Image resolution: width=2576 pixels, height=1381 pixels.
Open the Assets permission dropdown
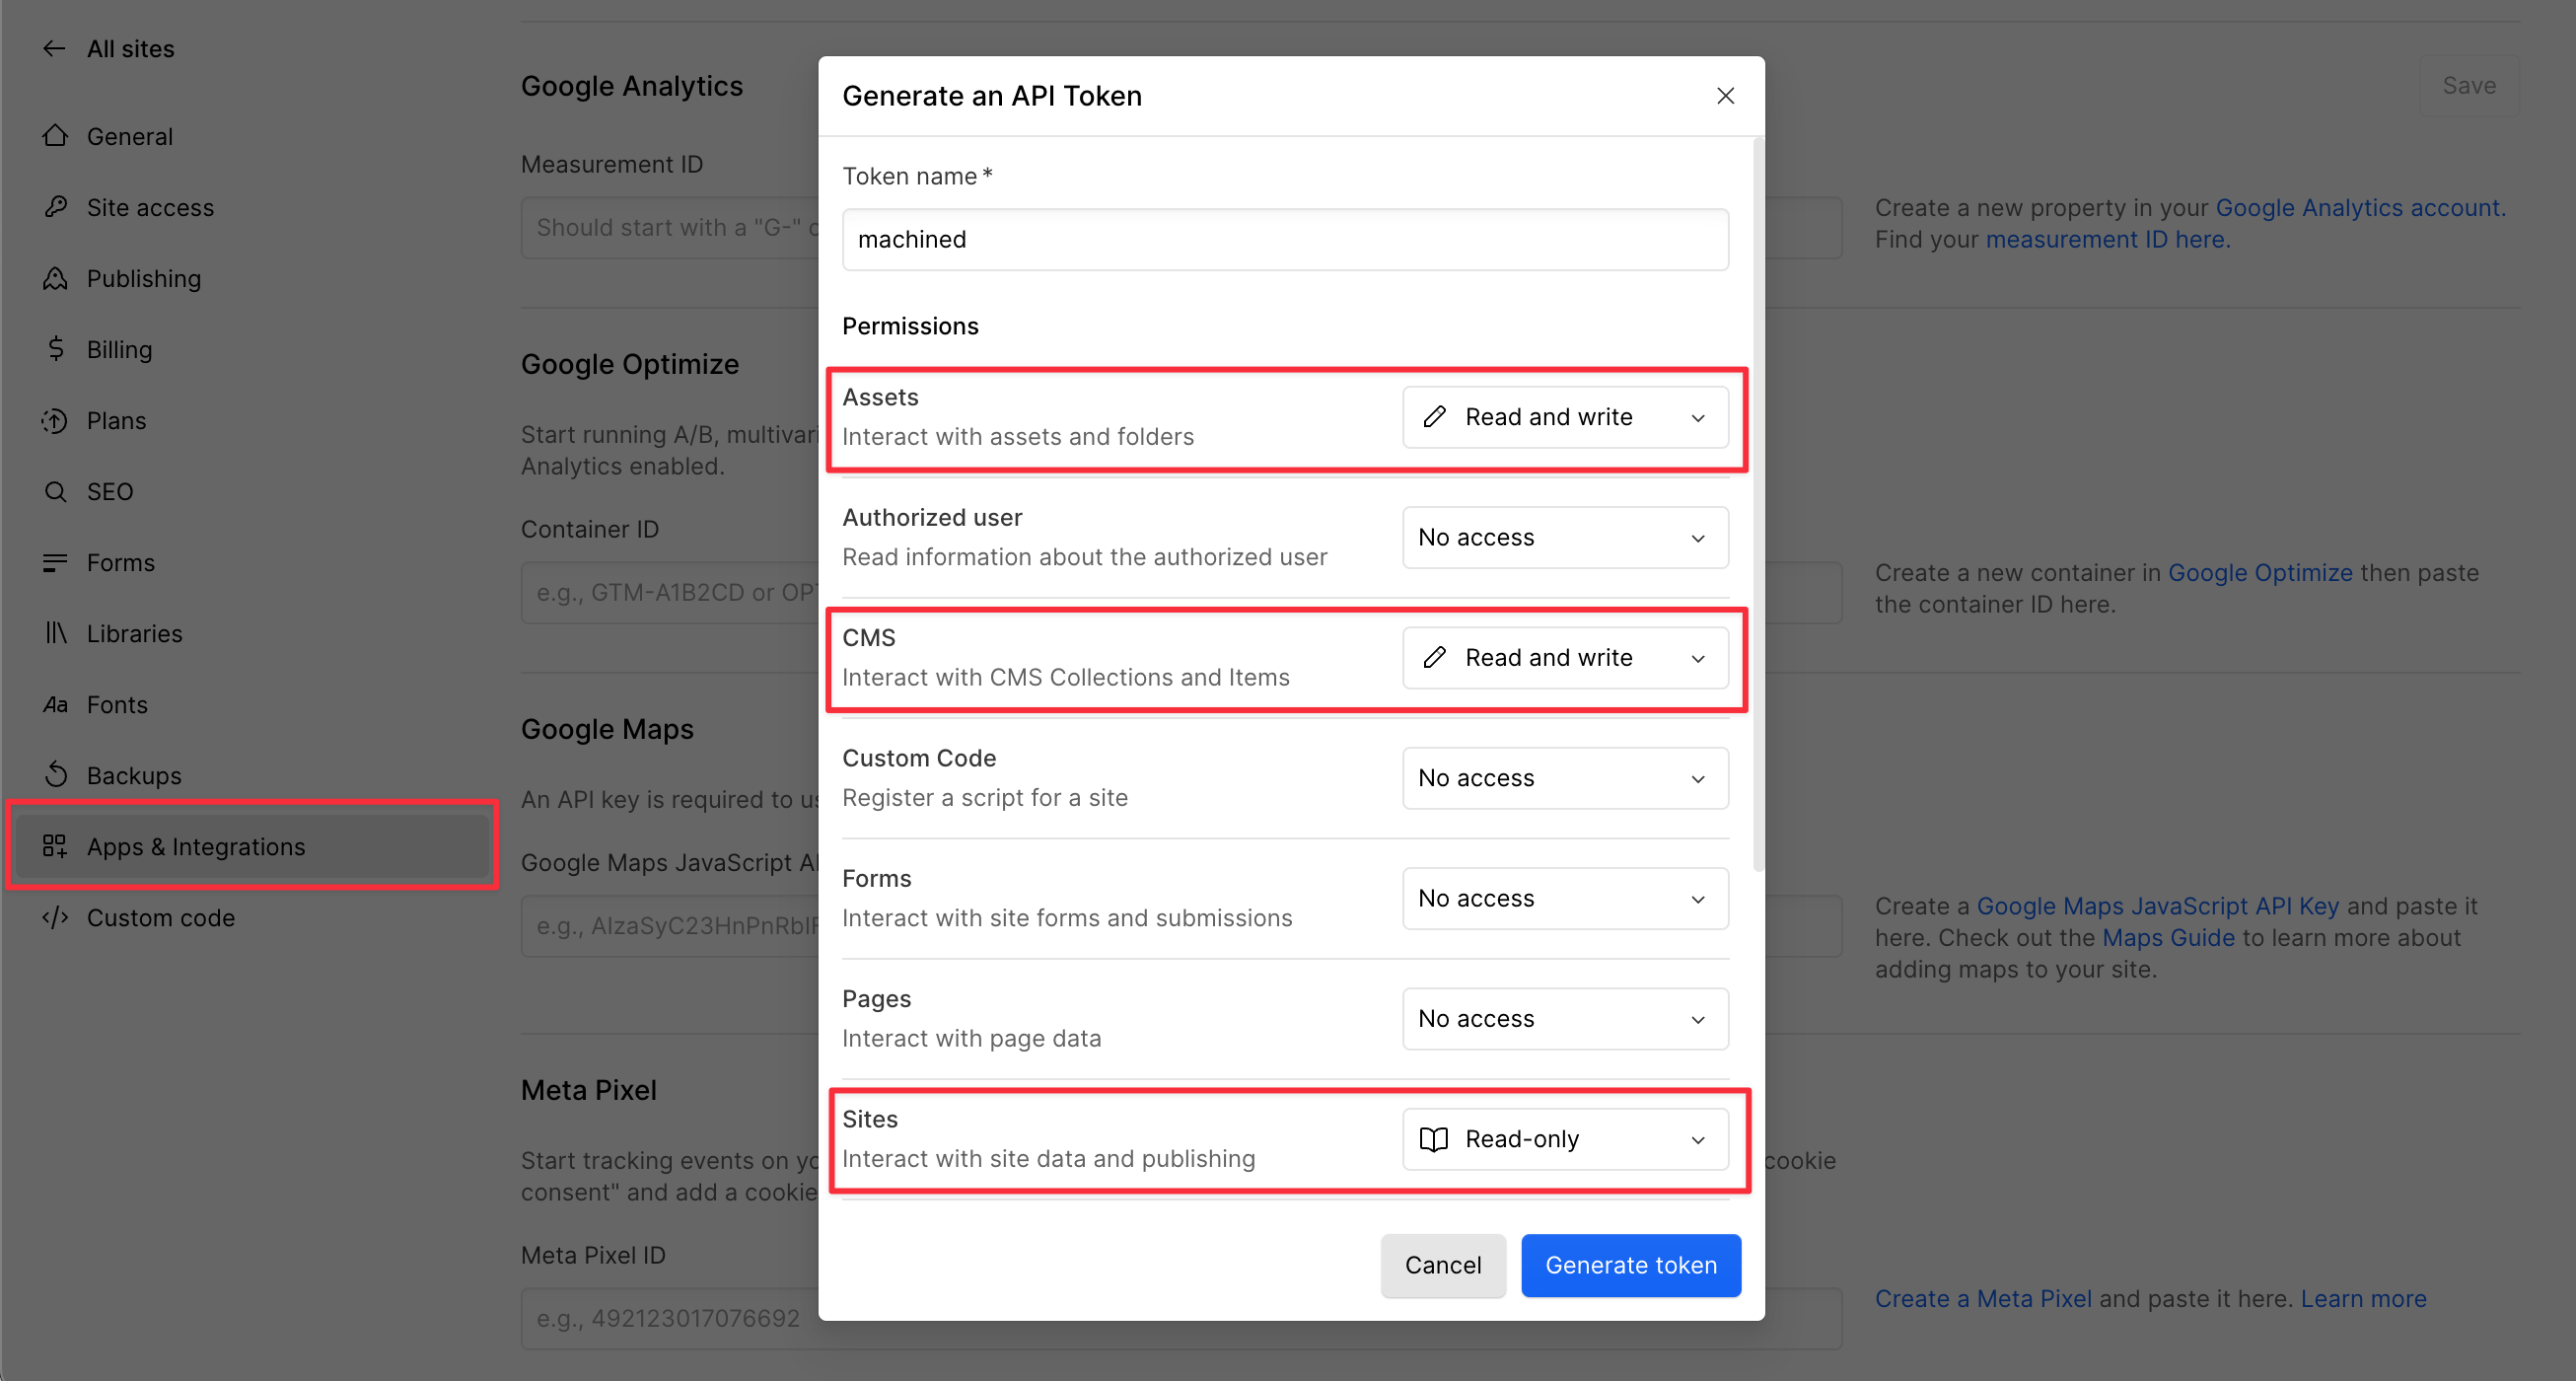(x=1564, y=417)
